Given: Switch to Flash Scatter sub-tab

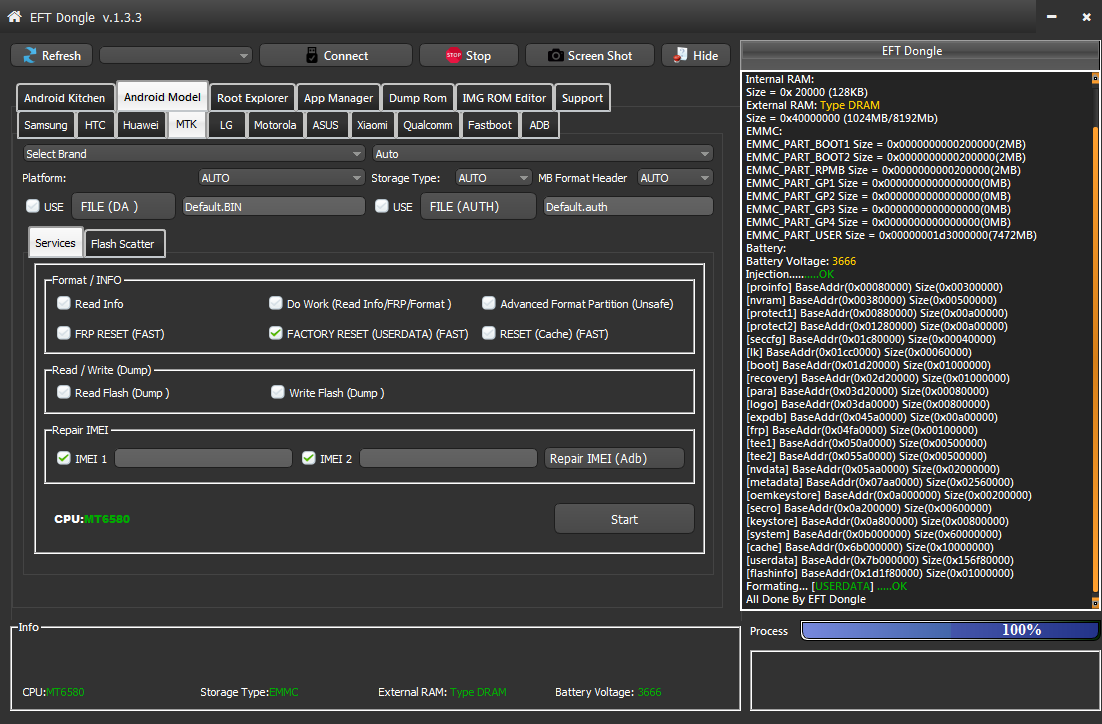Looking at the screenshot, I should click(x=122, y=244).
